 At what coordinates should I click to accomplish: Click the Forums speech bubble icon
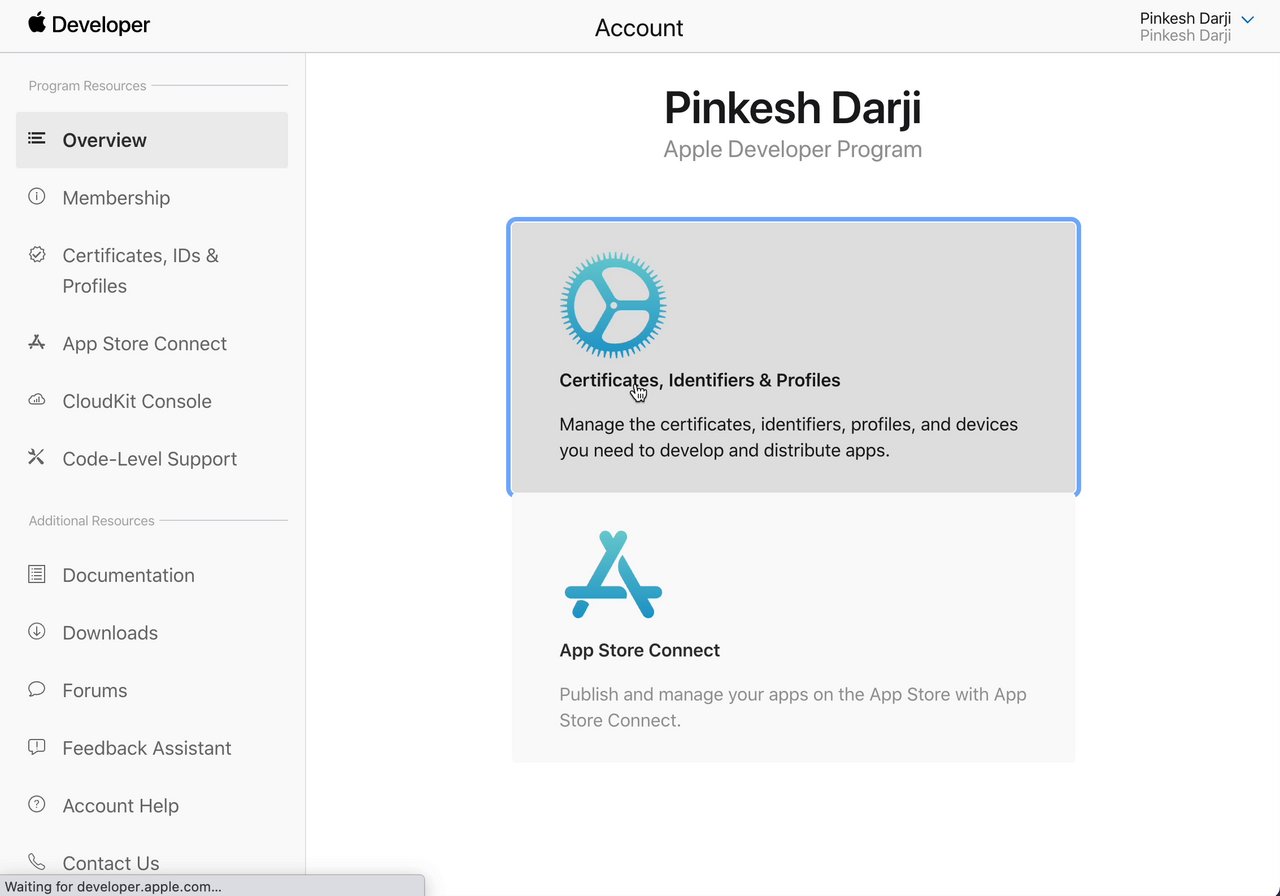click(37, 690)
